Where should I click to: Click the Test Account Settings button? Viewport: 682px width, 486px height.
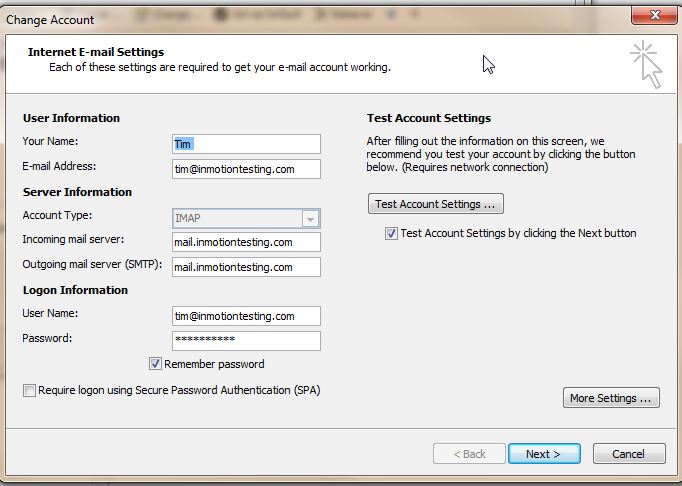click(435, 204)
